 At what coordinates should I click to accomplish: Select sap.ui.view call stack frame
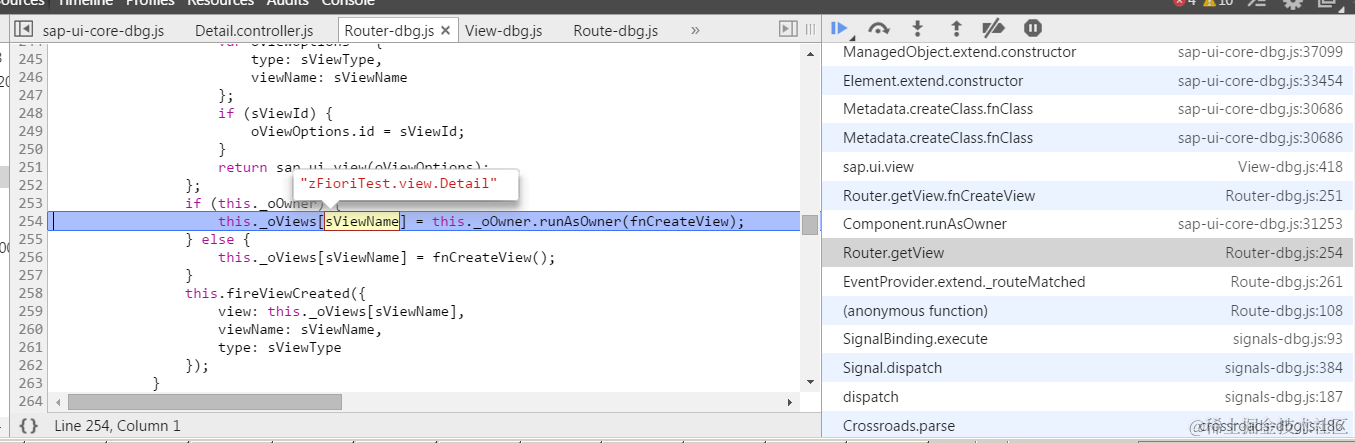[x=1088, y=167]
